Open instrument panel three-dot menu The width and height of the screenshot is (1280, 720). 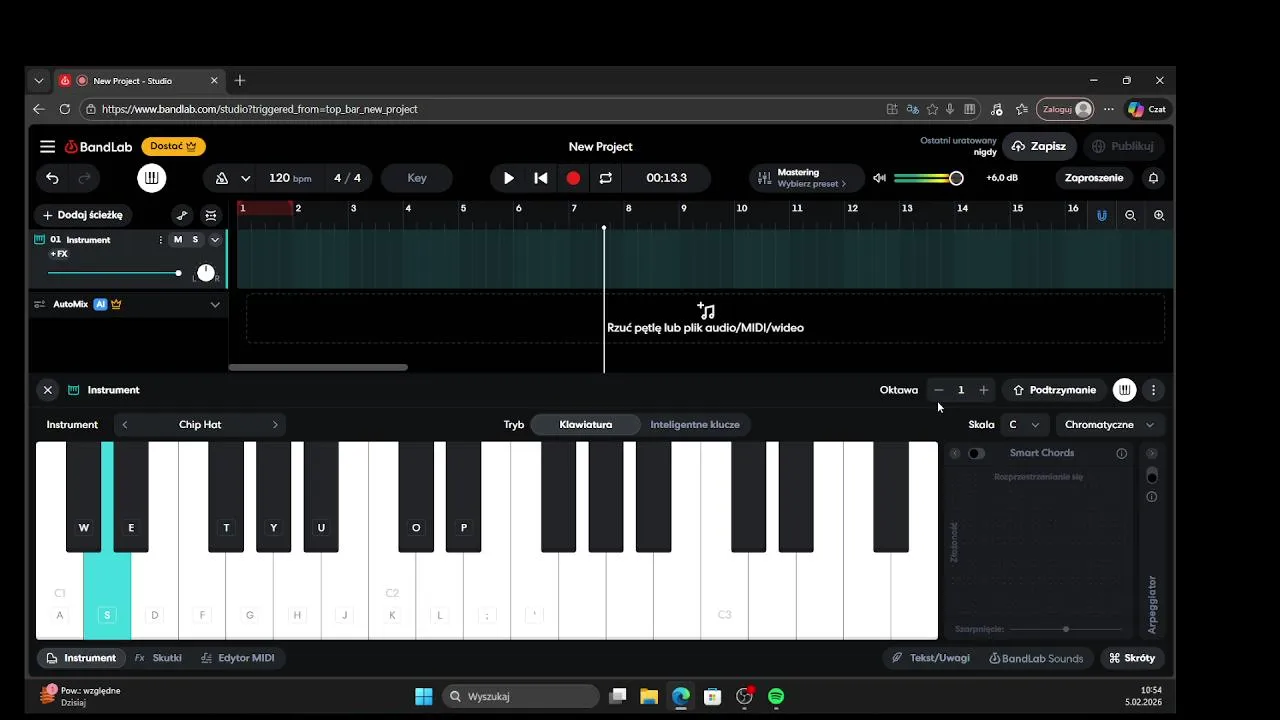(x=1153, y=390)
